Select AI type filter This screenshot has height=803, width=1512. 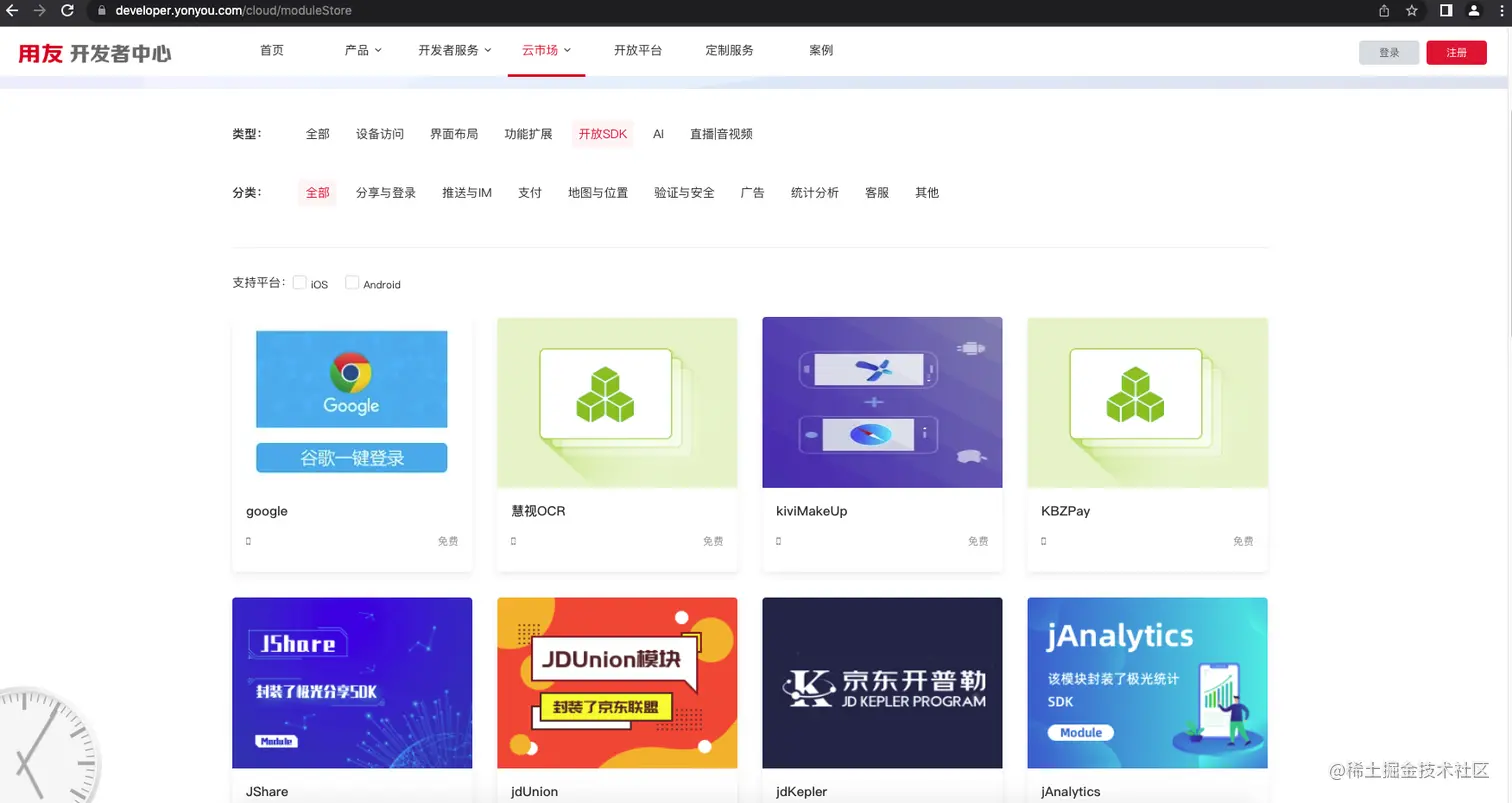pyautogui.click(x=658, y=134)
